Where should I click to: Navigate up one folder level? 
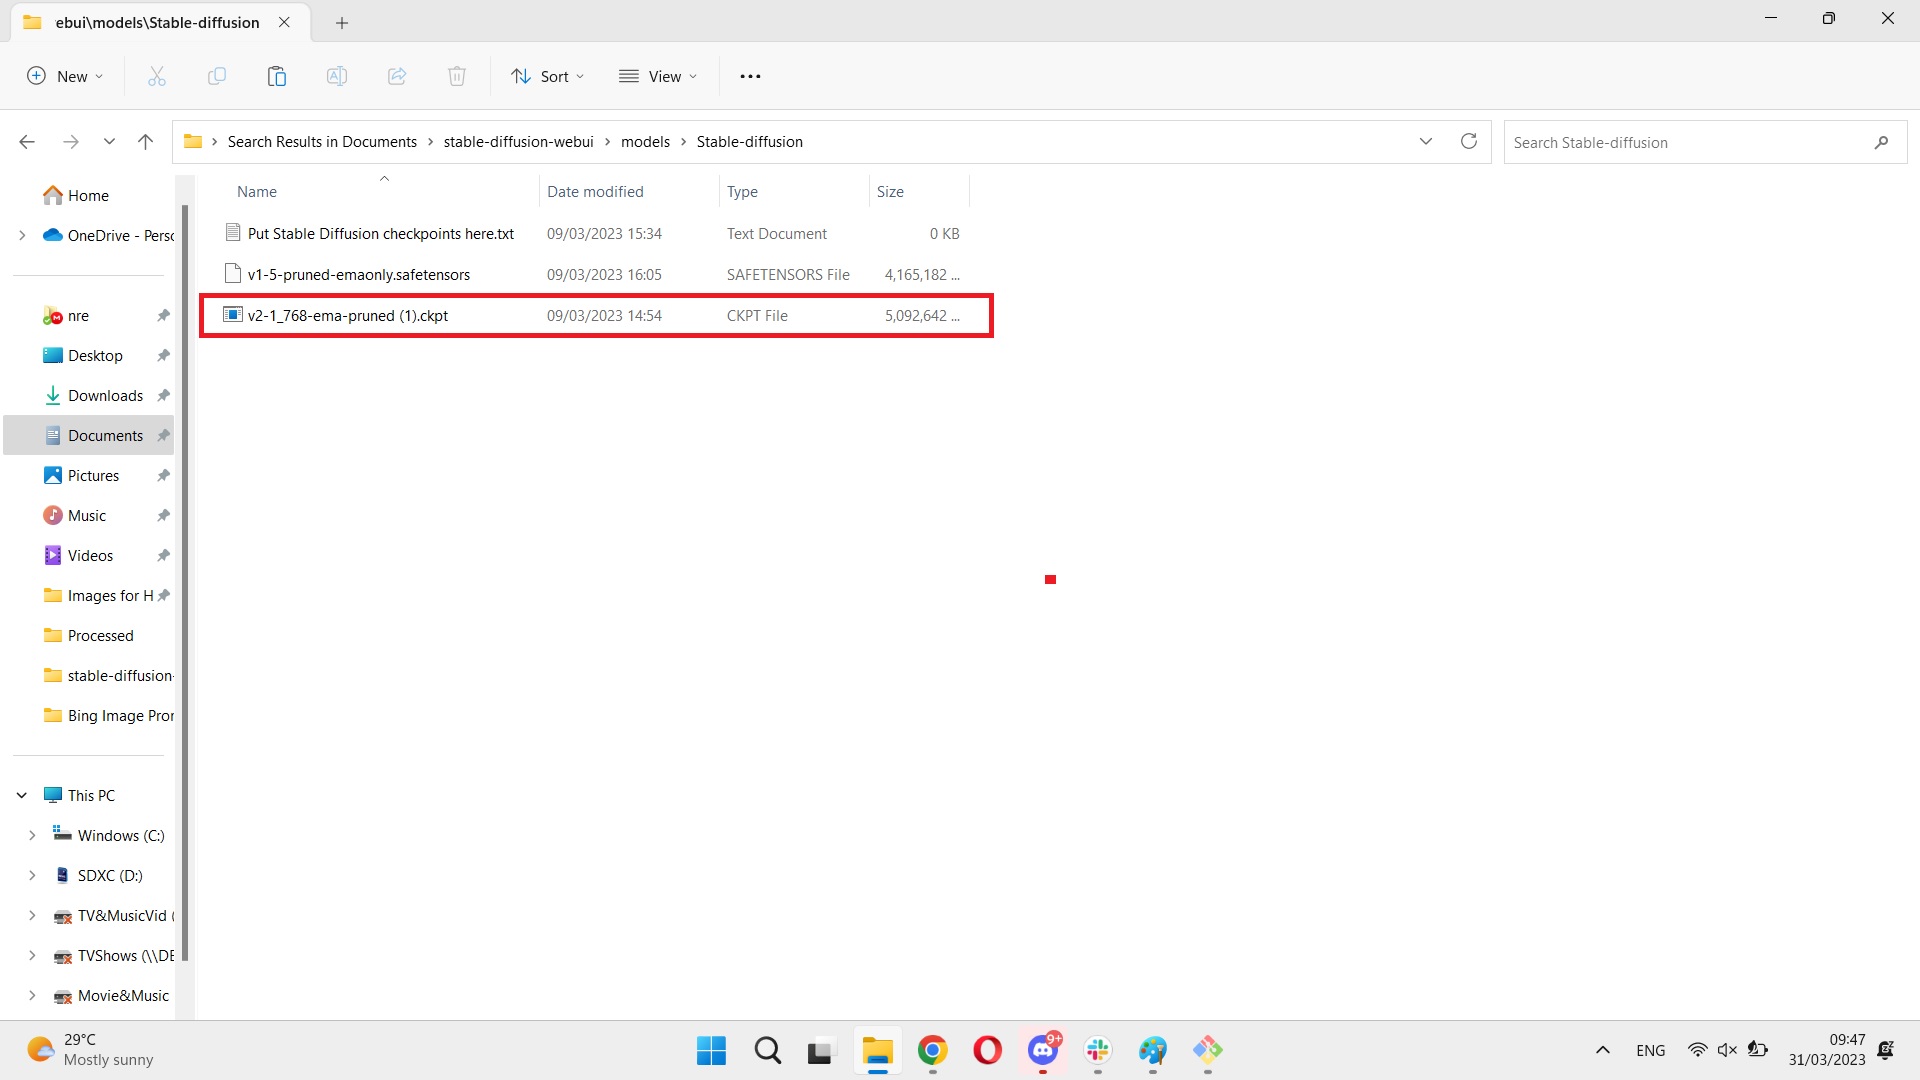(145, 141)
